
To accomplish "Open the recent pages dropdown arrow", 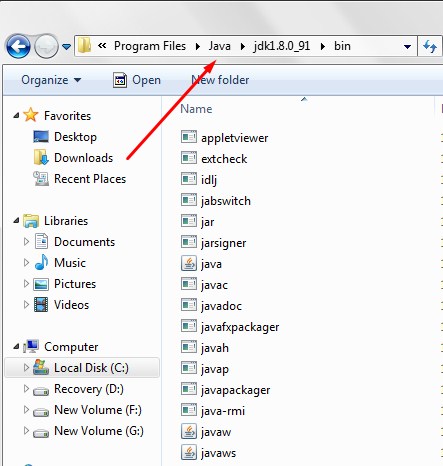I will click(67, 47).
